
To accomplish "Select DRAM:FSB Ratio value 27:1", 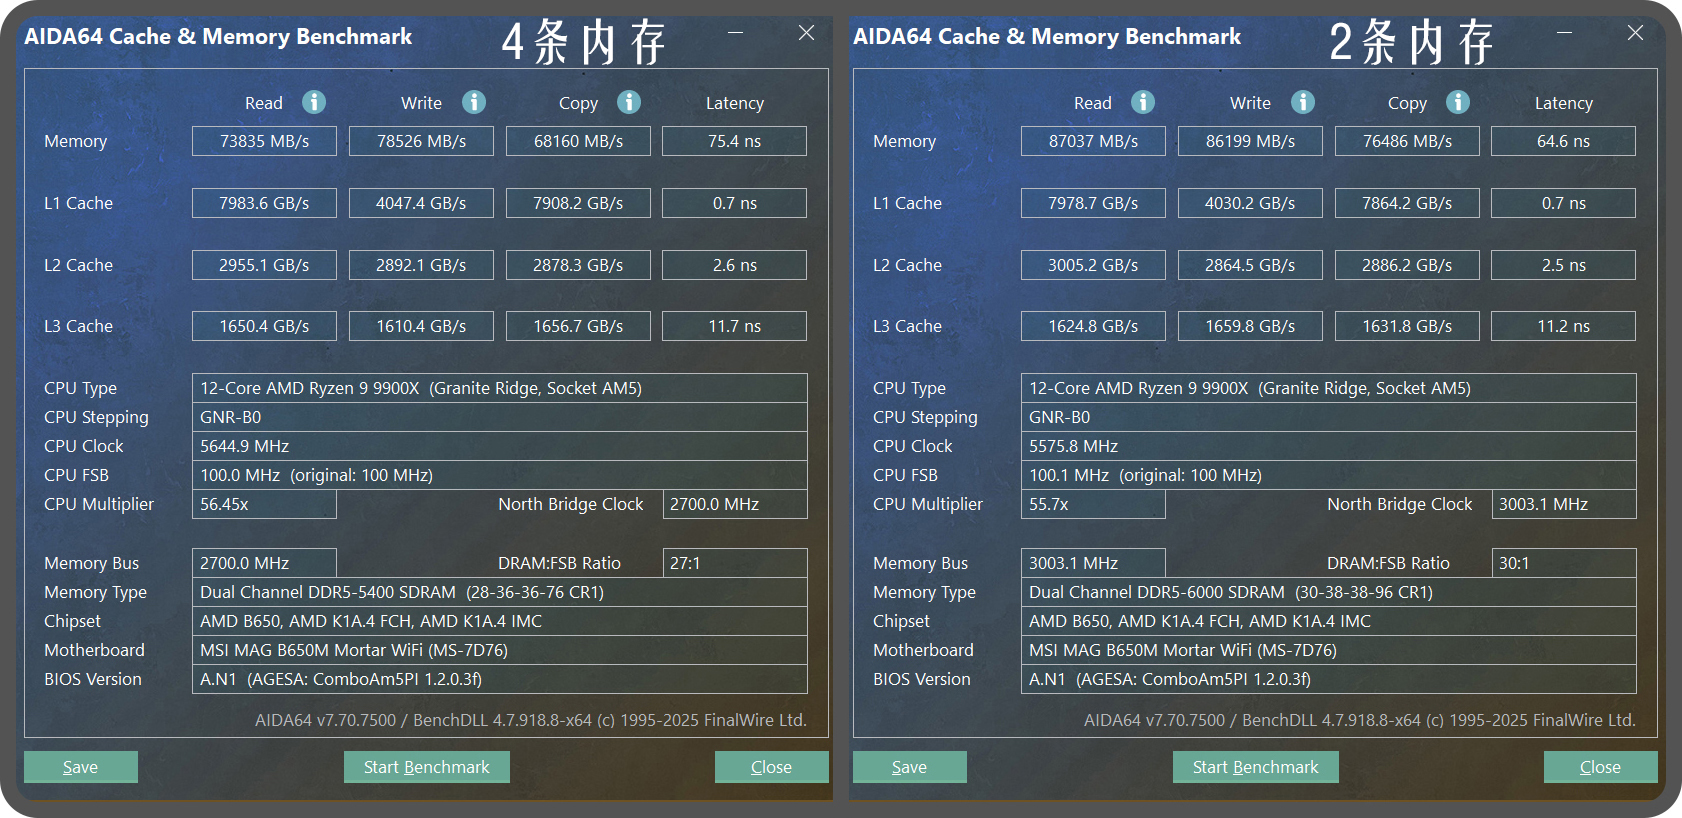I will [735, 563].
